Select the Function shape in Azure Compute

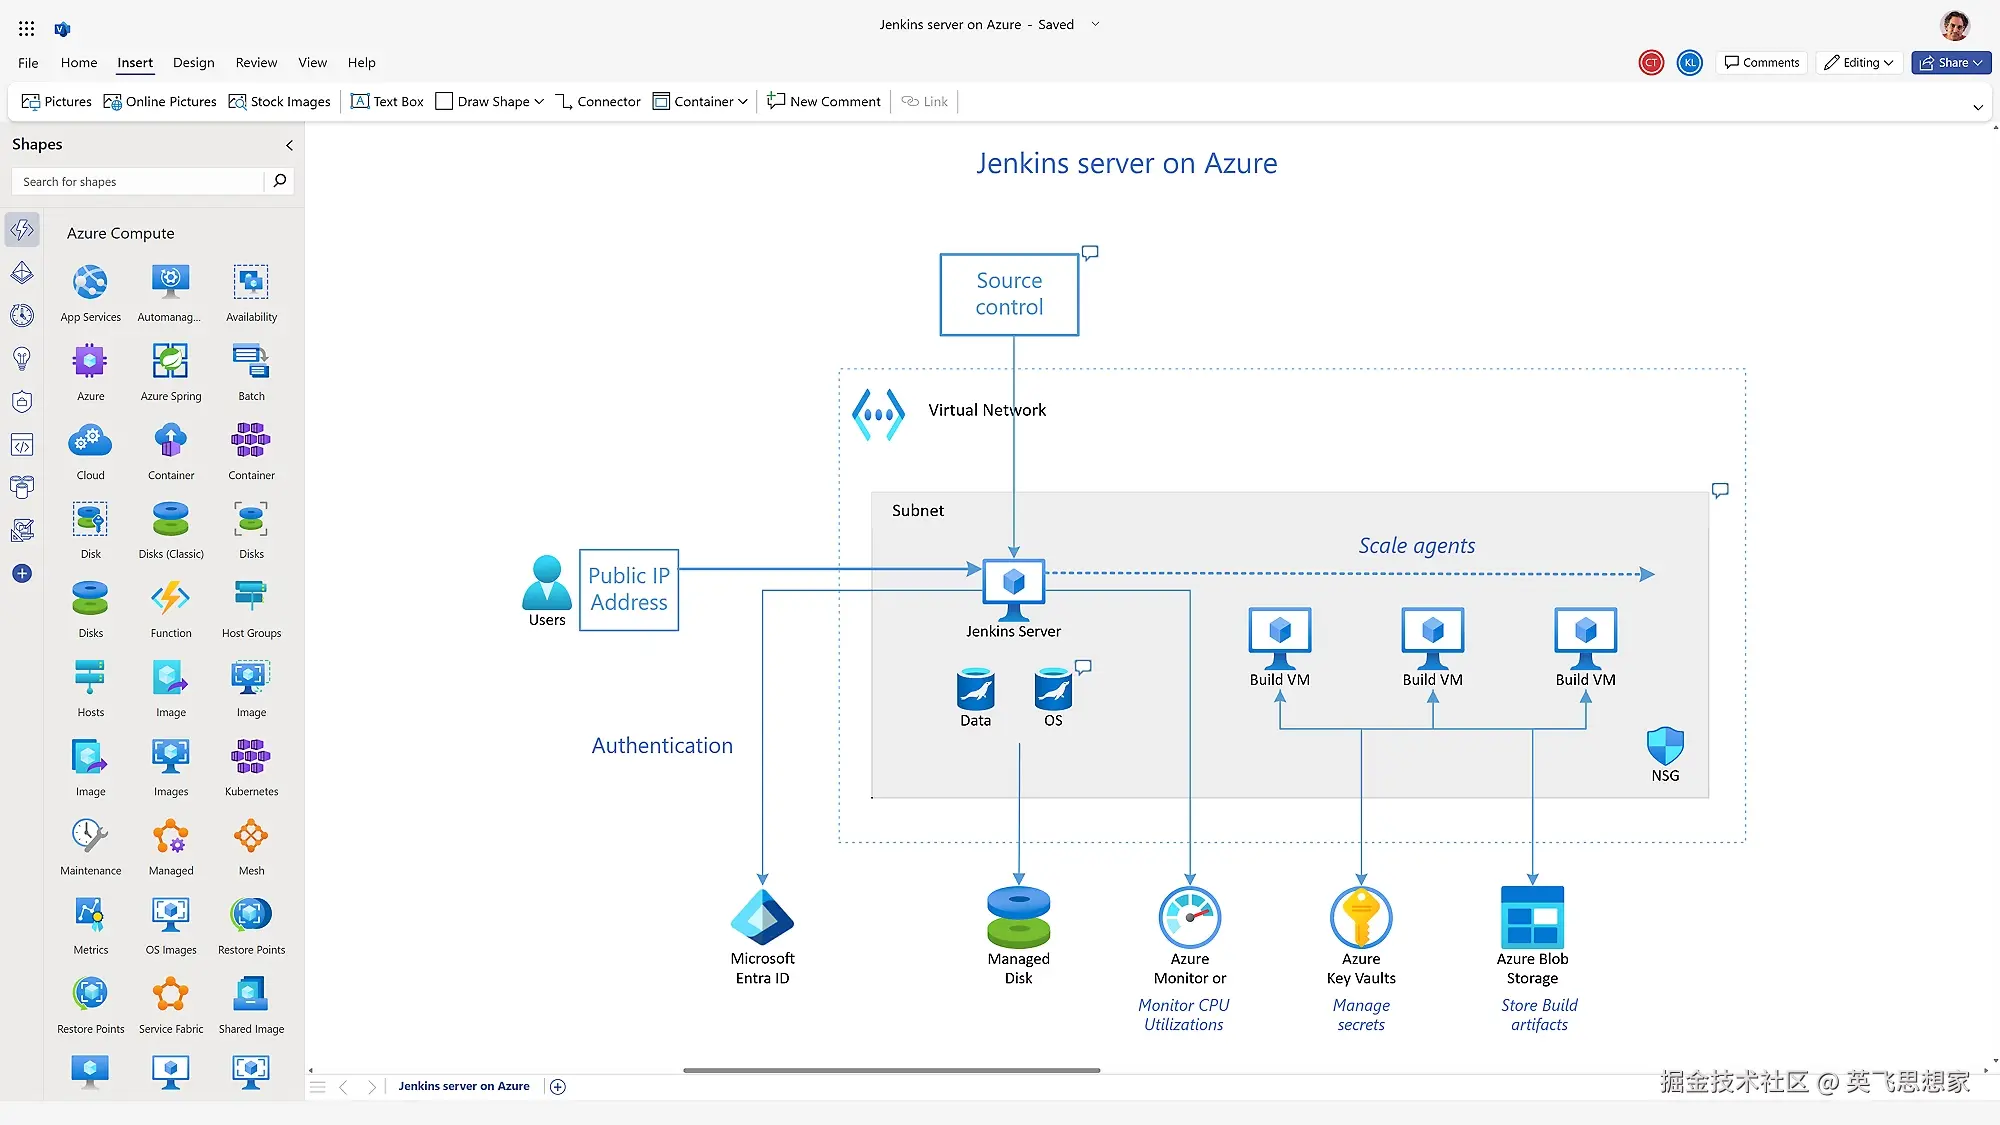pos(171,599)
